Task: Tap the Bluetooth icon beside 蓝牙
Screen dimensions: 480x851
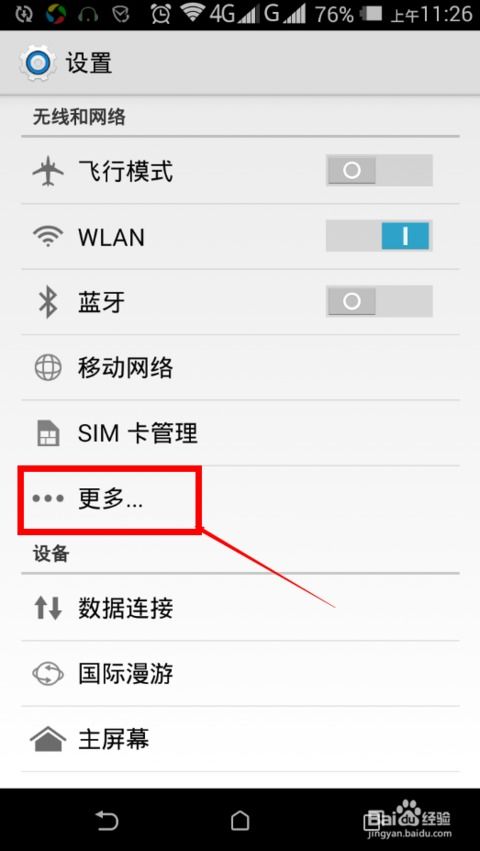Action: 48,302
